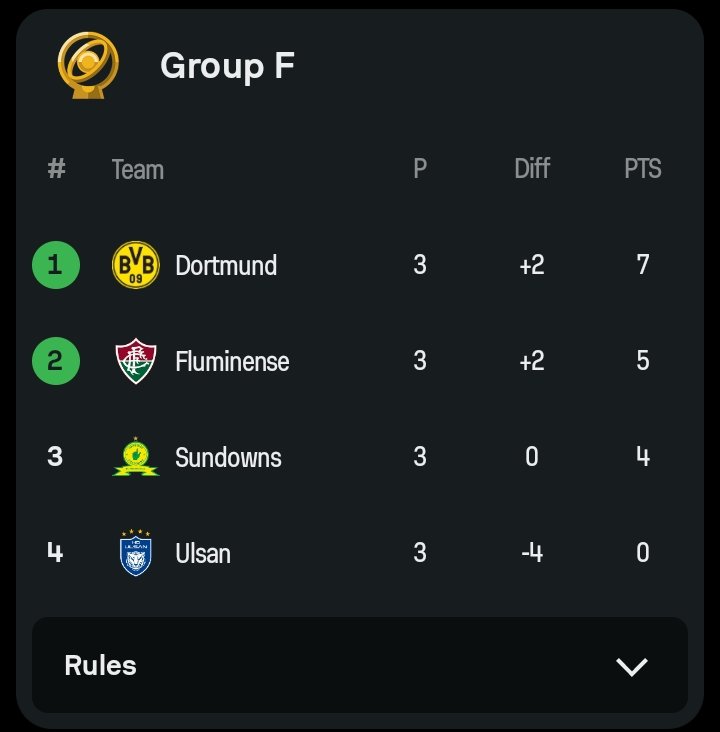Click the P matches played header
Screen dimensions: 720x732
420,169
